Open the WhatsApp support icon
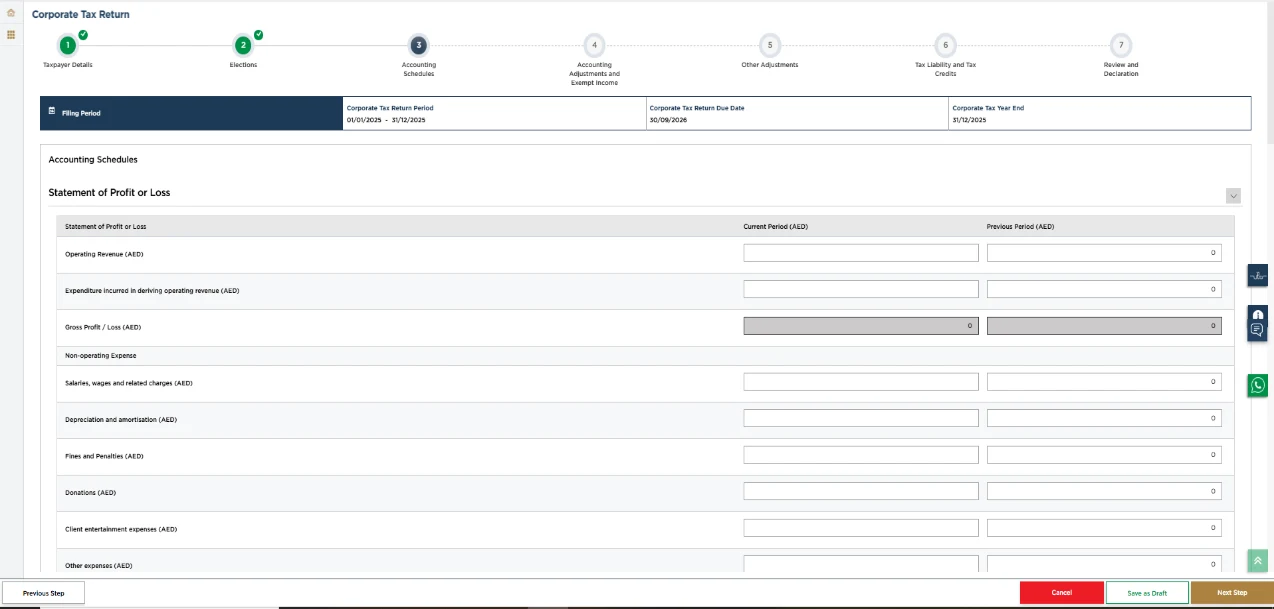Viewport: 1274px width, 609px height. click(x=1258, y=385)
